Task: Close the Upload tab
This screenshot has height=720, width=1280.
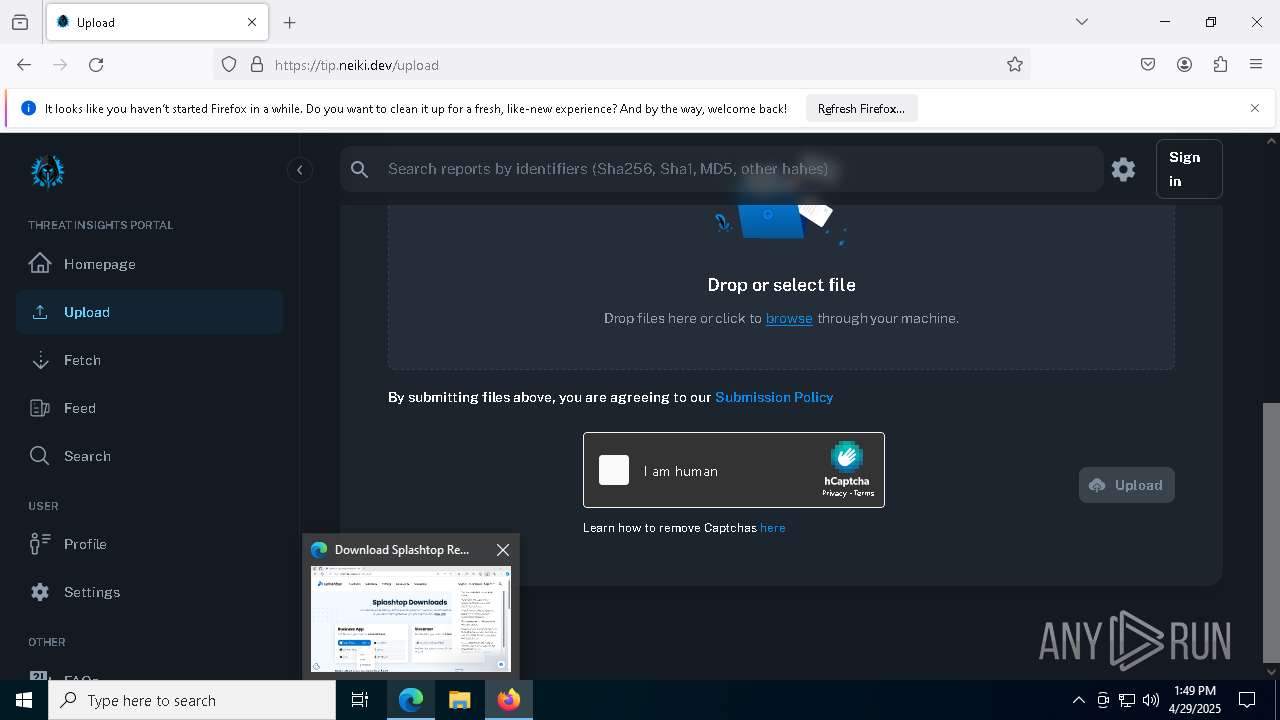Action: click(252, 22)
